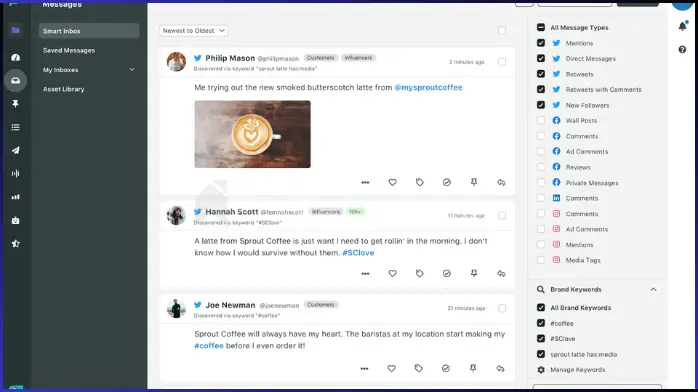This screenshot has width=698, height=392.
Task: Open the Newest to Oldest sort dropdown
Action: (x=194, y=31)
